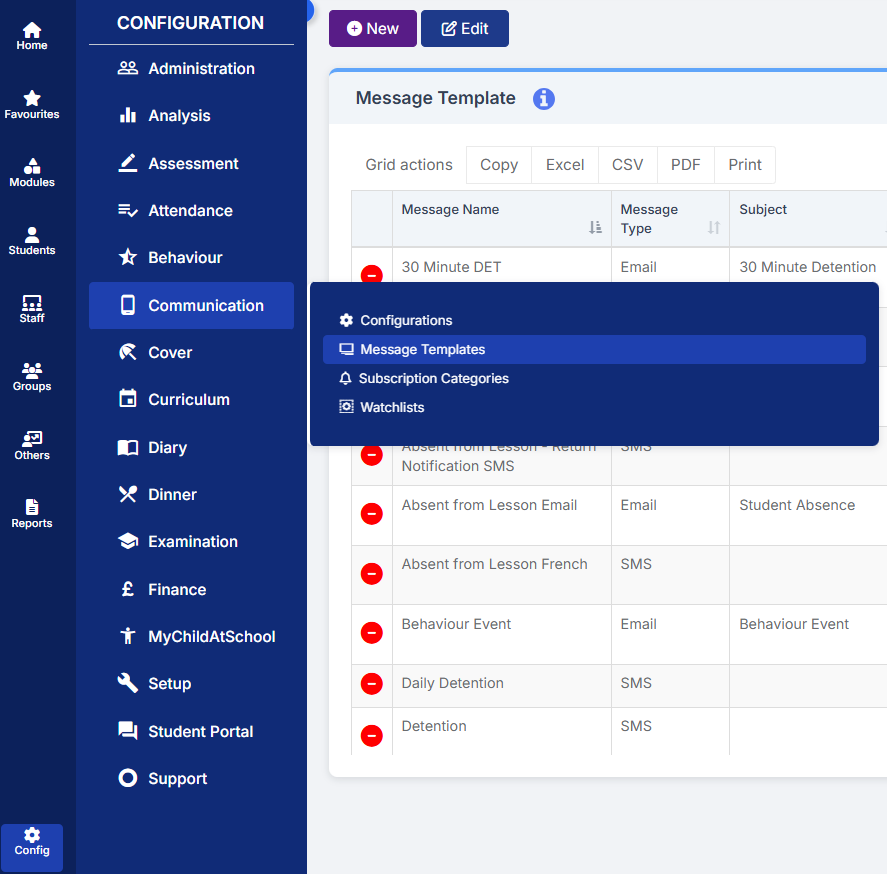Click the New button
This screenshot has width=887, height=874.
pyautogui.click(x=372, y=29)
